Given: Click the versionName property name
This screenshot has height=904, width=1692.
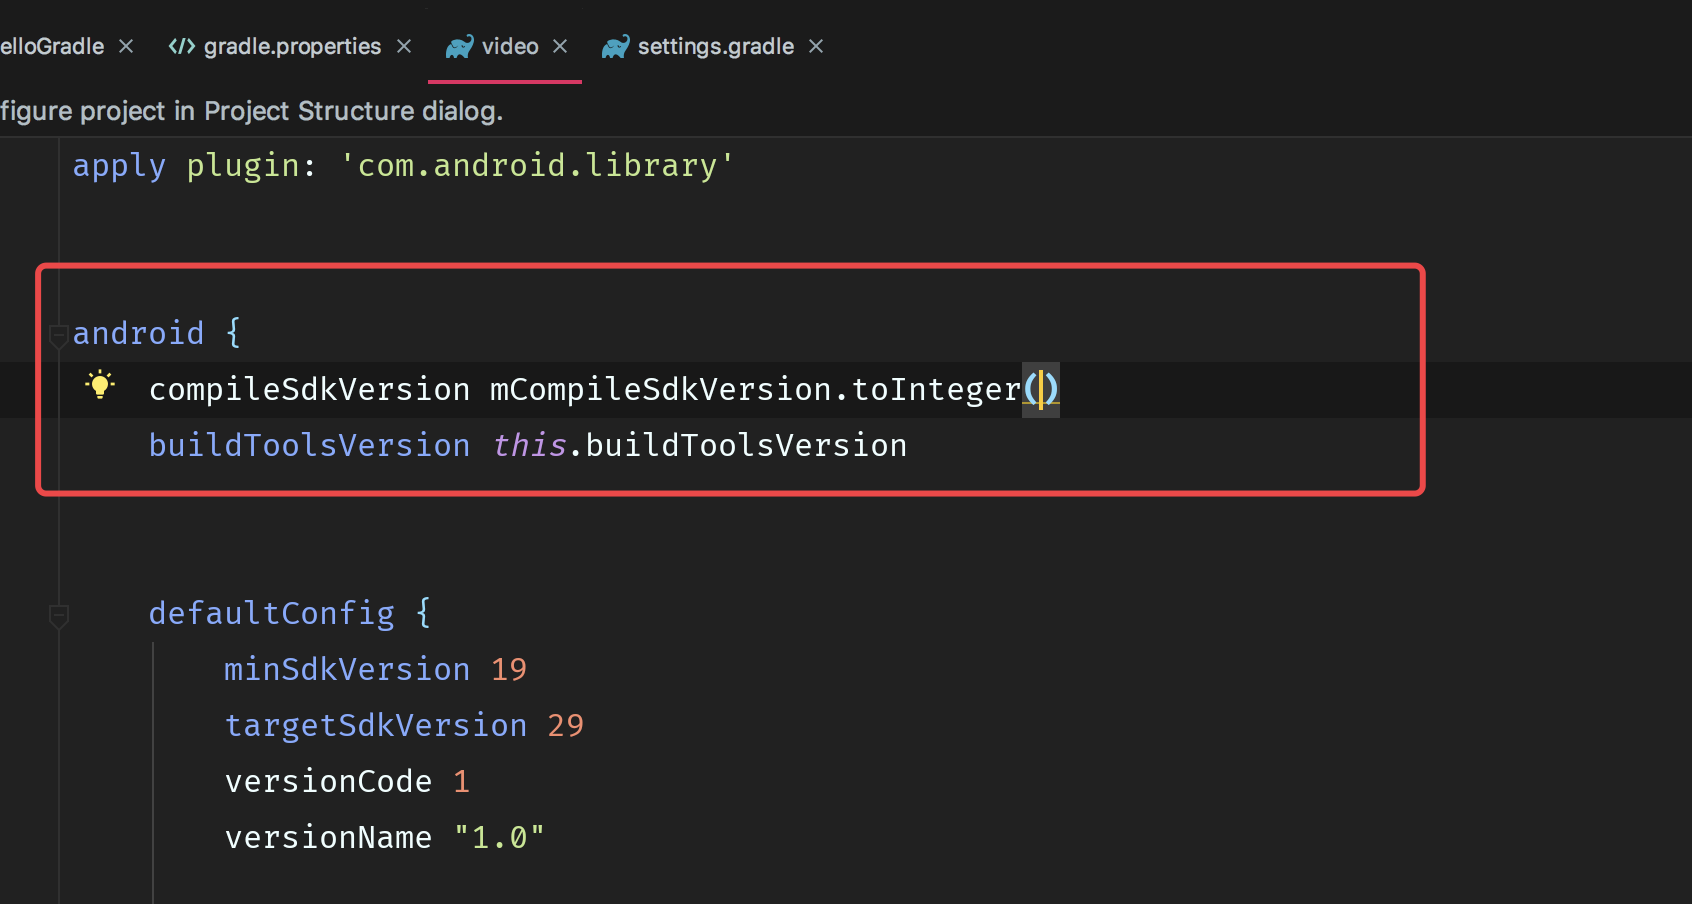Looking at the screenshot, I should click(x=328, y=837).
